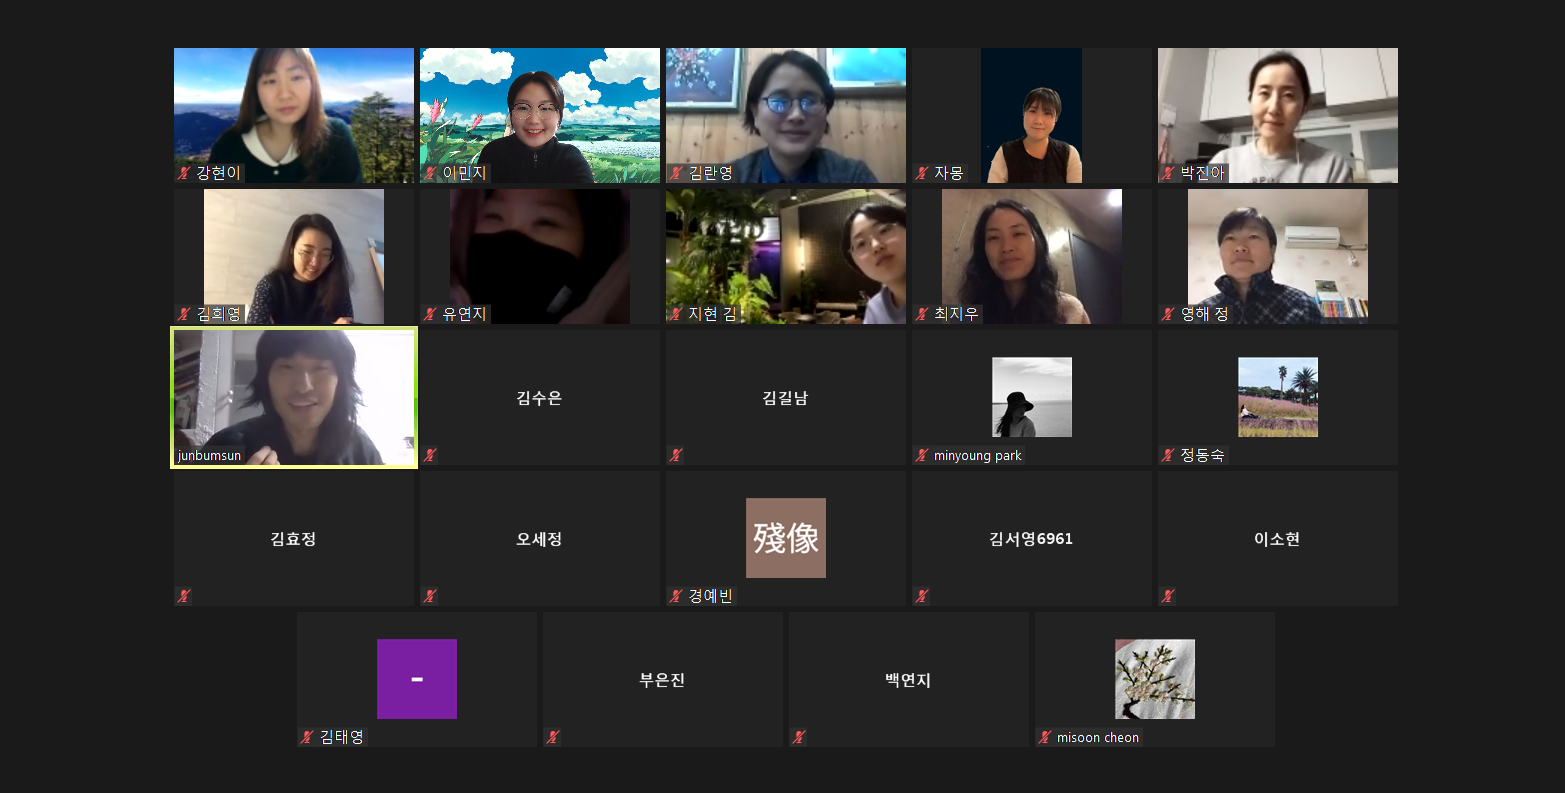Select the participant name 백연지
Viewport: 1565px width, 793px height.
click(909, 680)
